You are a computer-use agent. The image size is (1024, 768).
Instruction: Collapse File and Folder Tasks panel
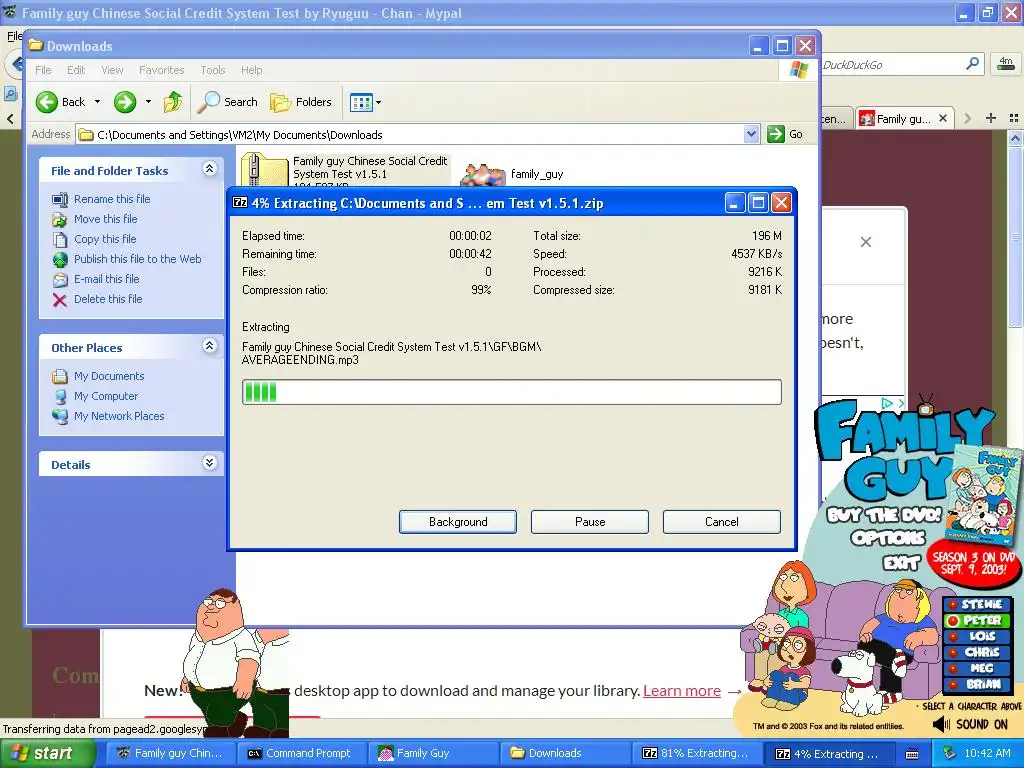coord(209,168)
